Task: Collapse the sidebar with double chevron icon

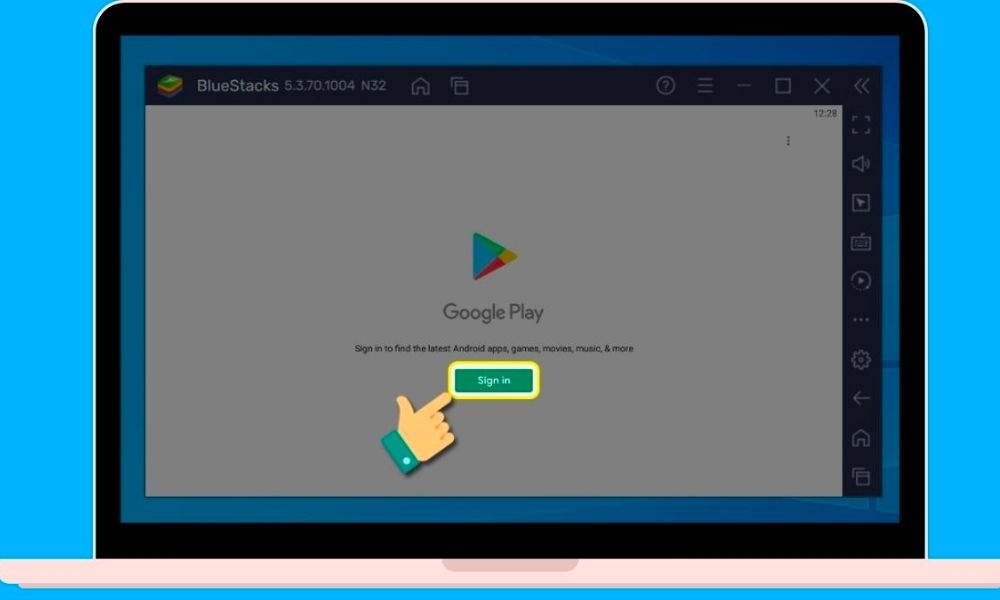Action: pyautogui.click(x=861, y=85)
